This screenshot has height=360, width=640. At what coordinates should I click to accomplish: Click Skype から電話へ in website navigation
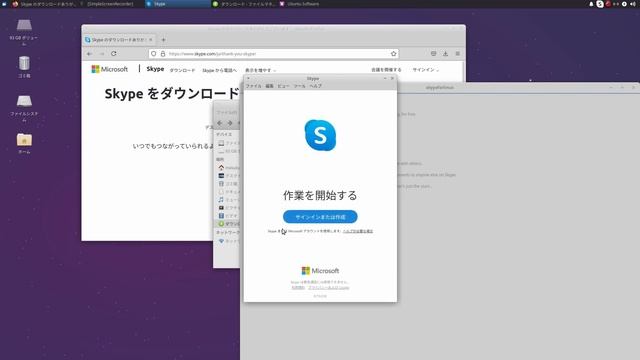click(219, 70)
